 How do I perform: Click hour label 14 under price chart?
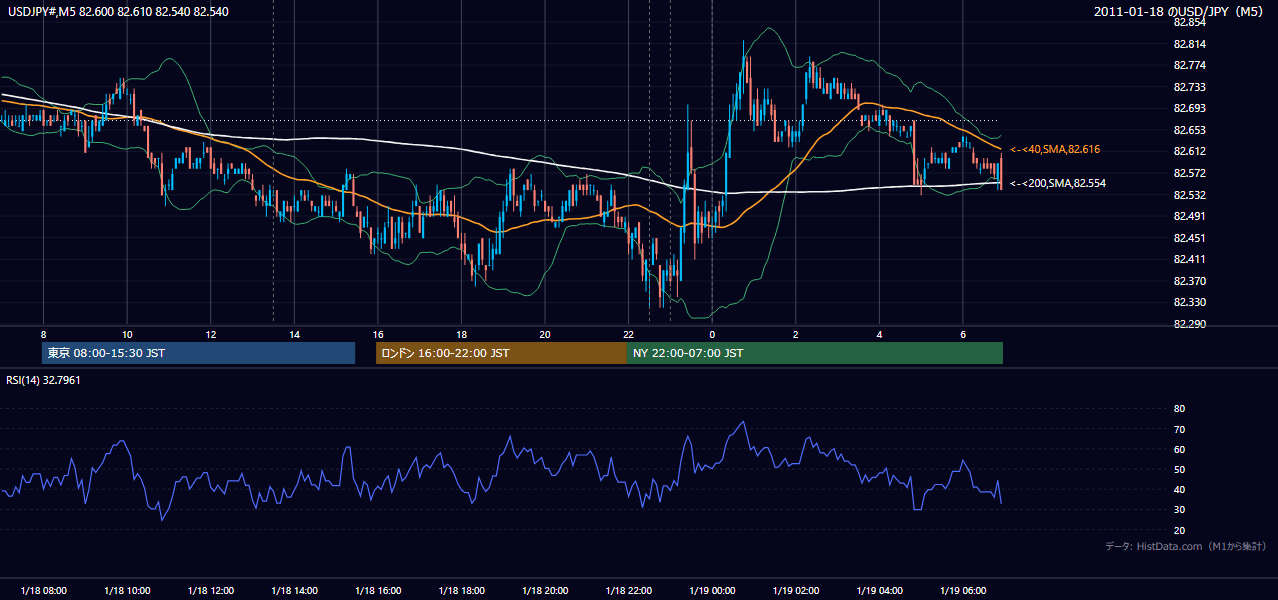pyautogui.click(x=294, y=334)
